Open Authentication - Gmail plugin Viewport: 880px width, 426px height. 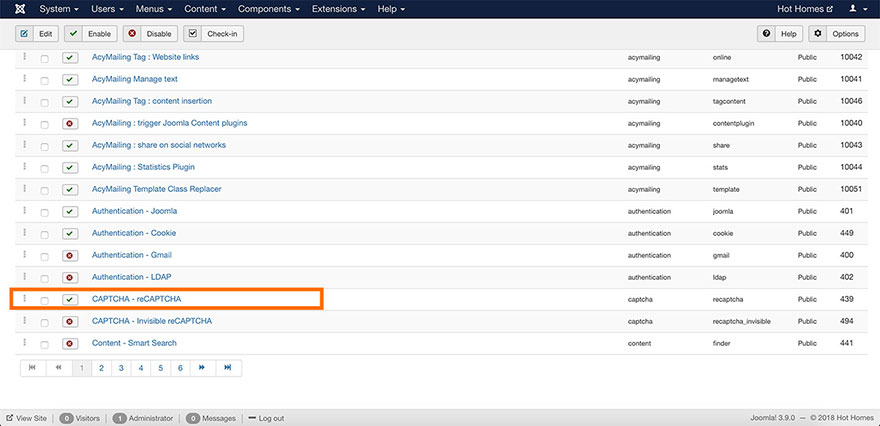[132, 255]
